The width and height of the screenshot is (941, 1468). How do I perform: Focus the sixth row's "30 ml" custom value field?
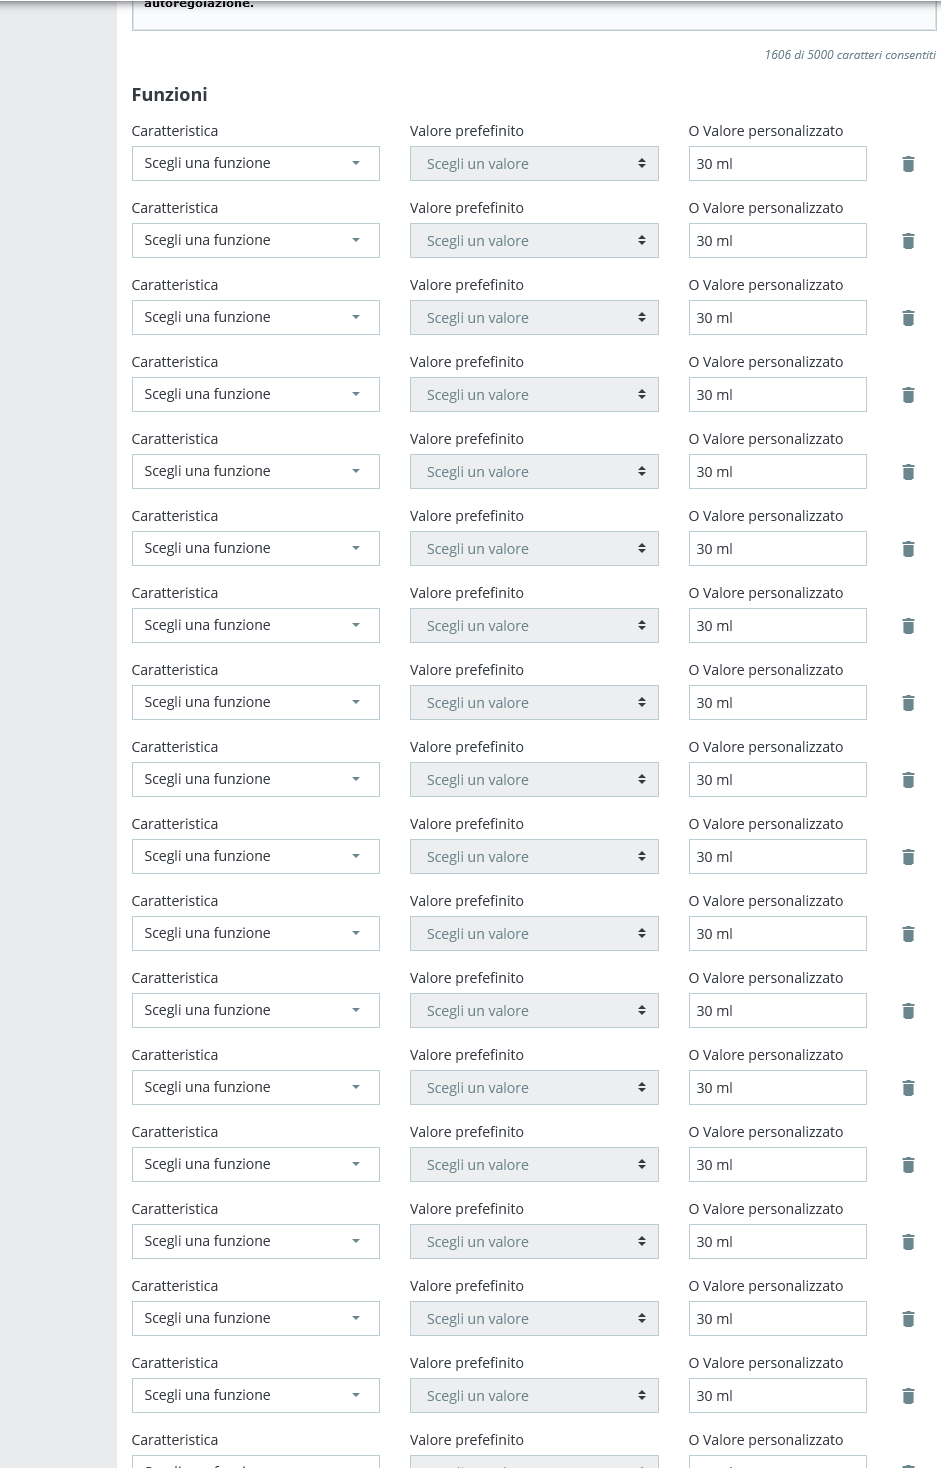(777, 549)
